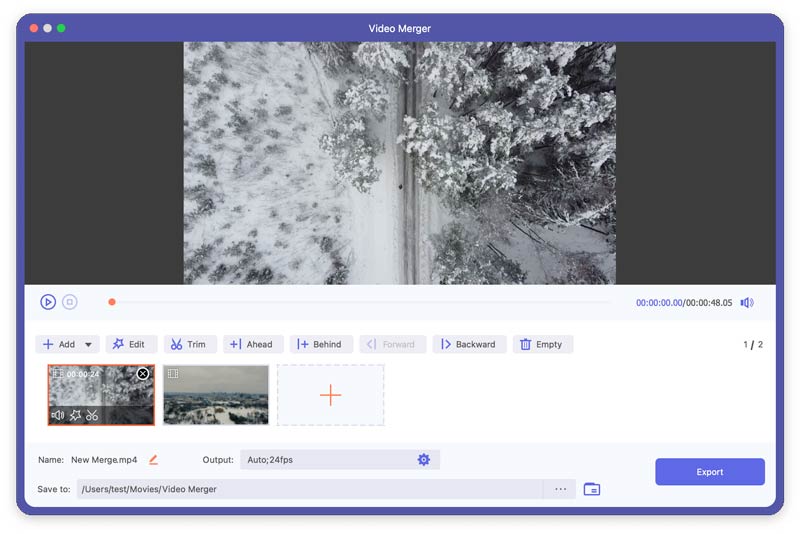Click the Export button
This screenshot has width=800, height=534.
pyautogui.click(x=709, y=472)
